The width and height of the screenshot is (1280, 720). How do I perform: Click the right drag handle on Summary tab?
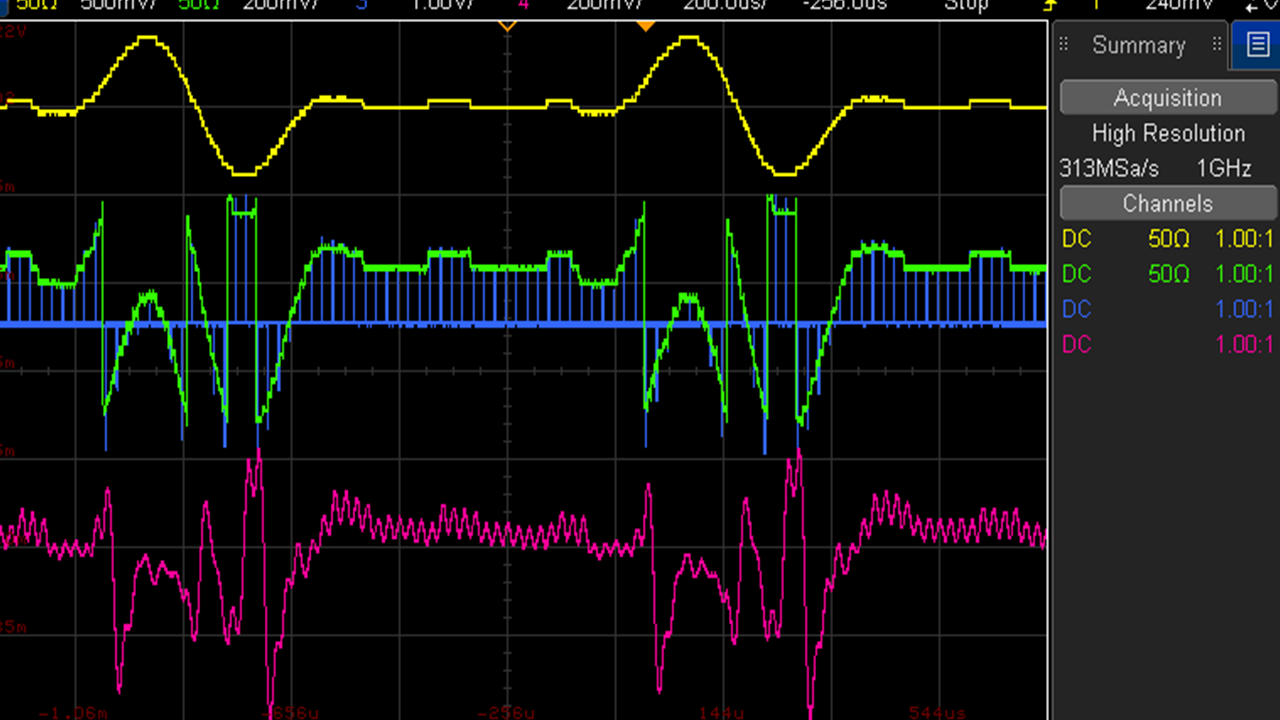1217,44
